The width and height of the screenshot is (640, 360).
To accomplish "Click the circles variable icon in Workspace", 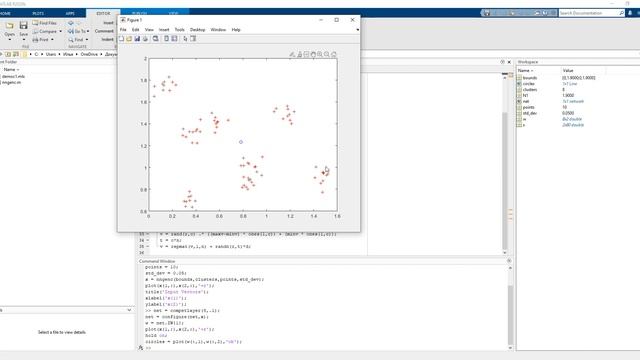I will [519, 84].
